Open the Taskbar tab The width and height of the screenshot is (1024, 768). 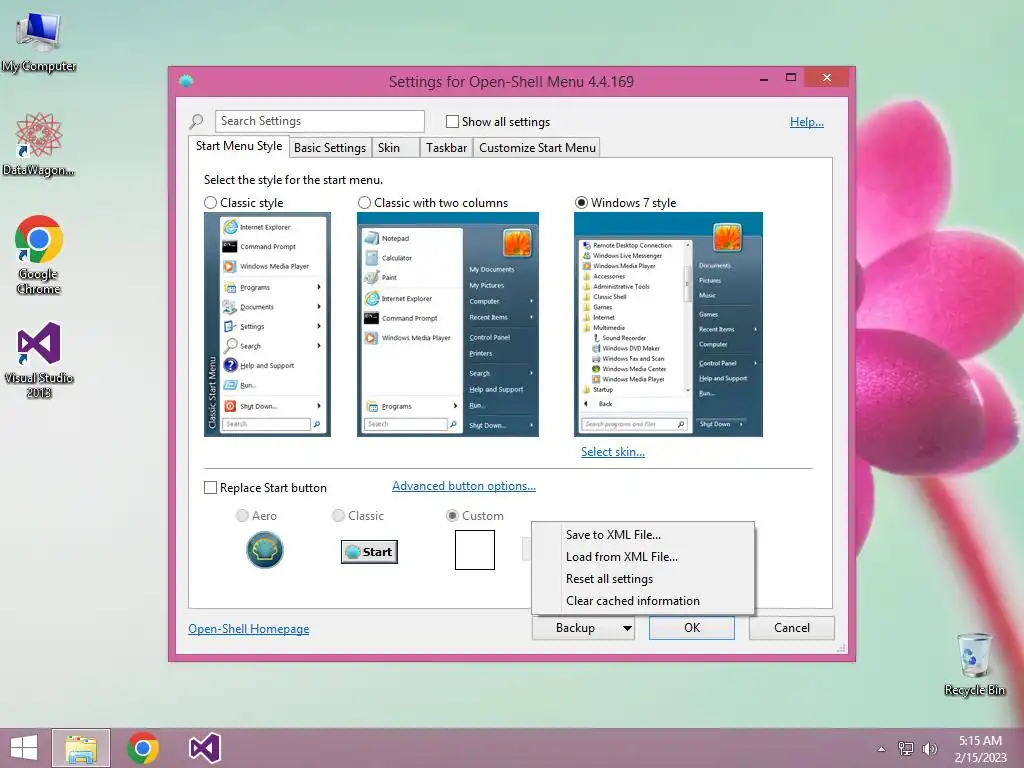click(446, 148)
